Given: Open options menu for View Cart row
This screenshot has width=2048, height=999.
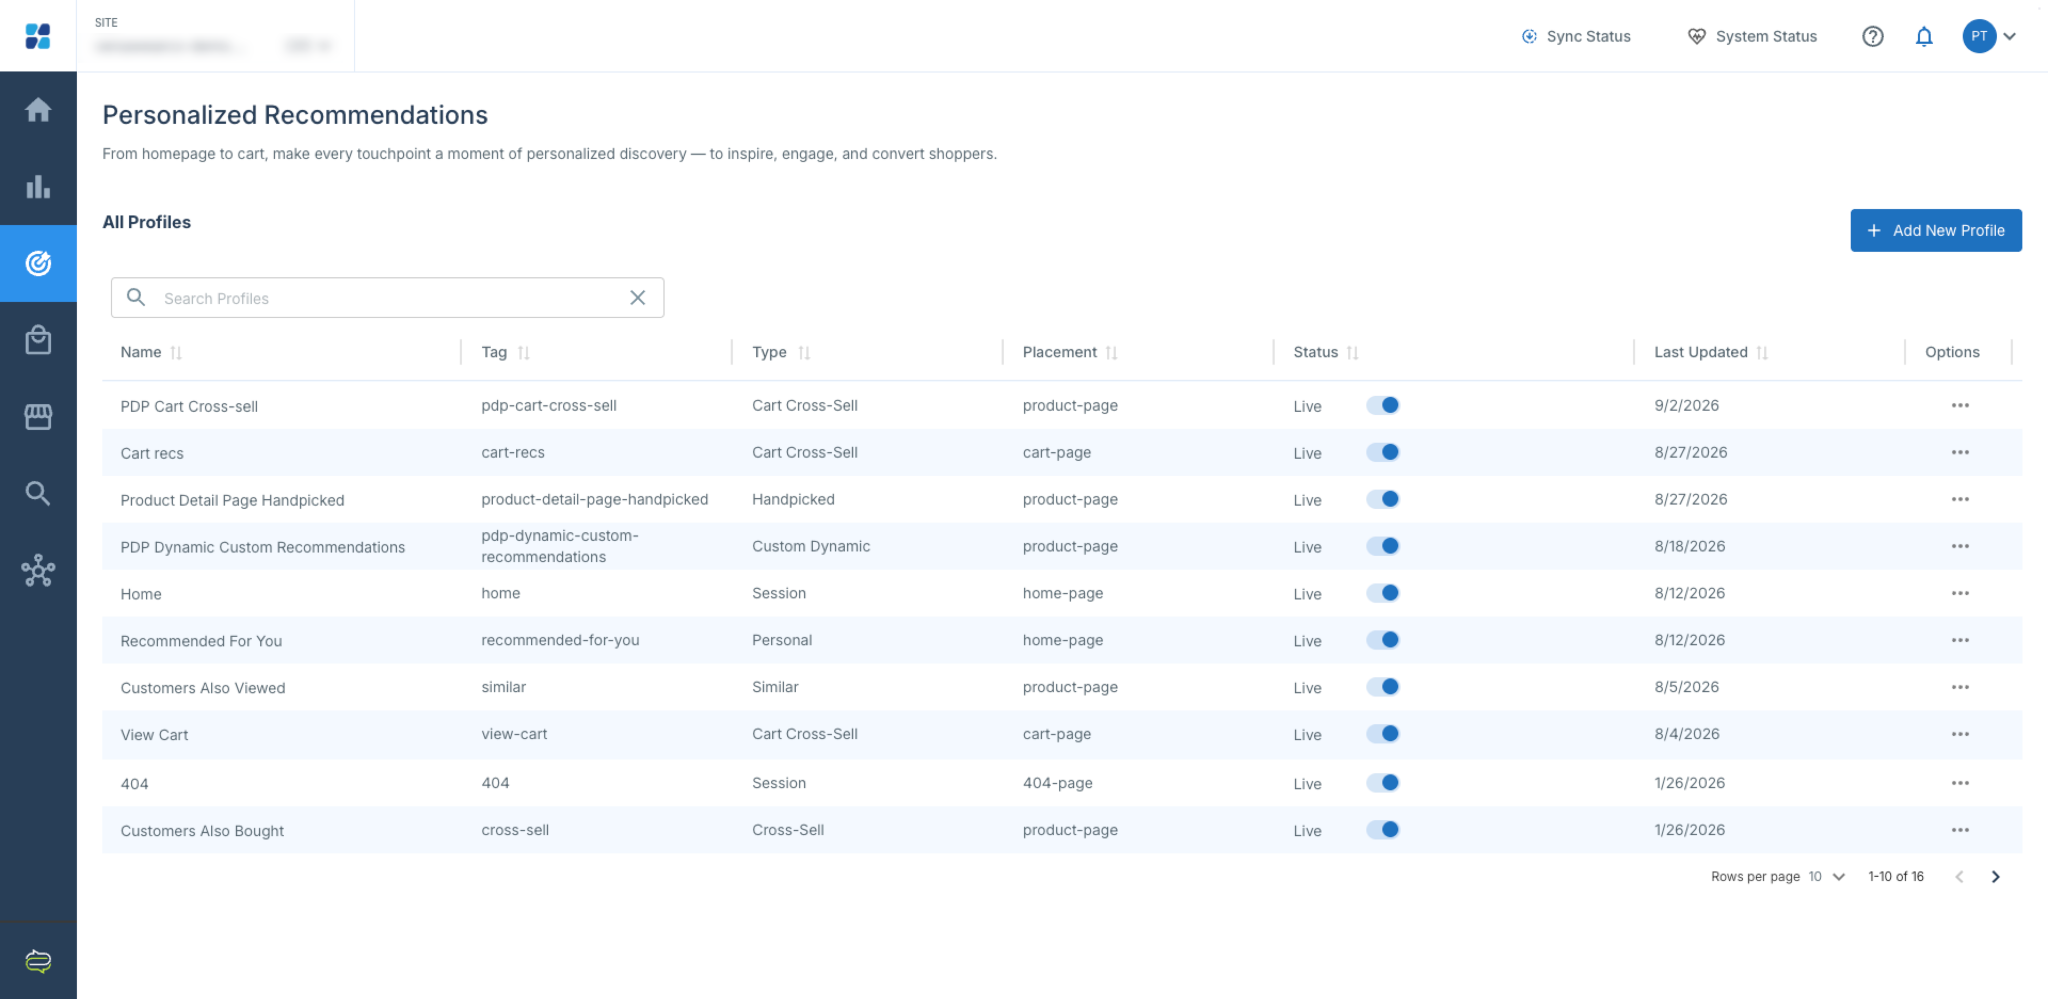Looking at the screenshot, I should coord(1960,734).
